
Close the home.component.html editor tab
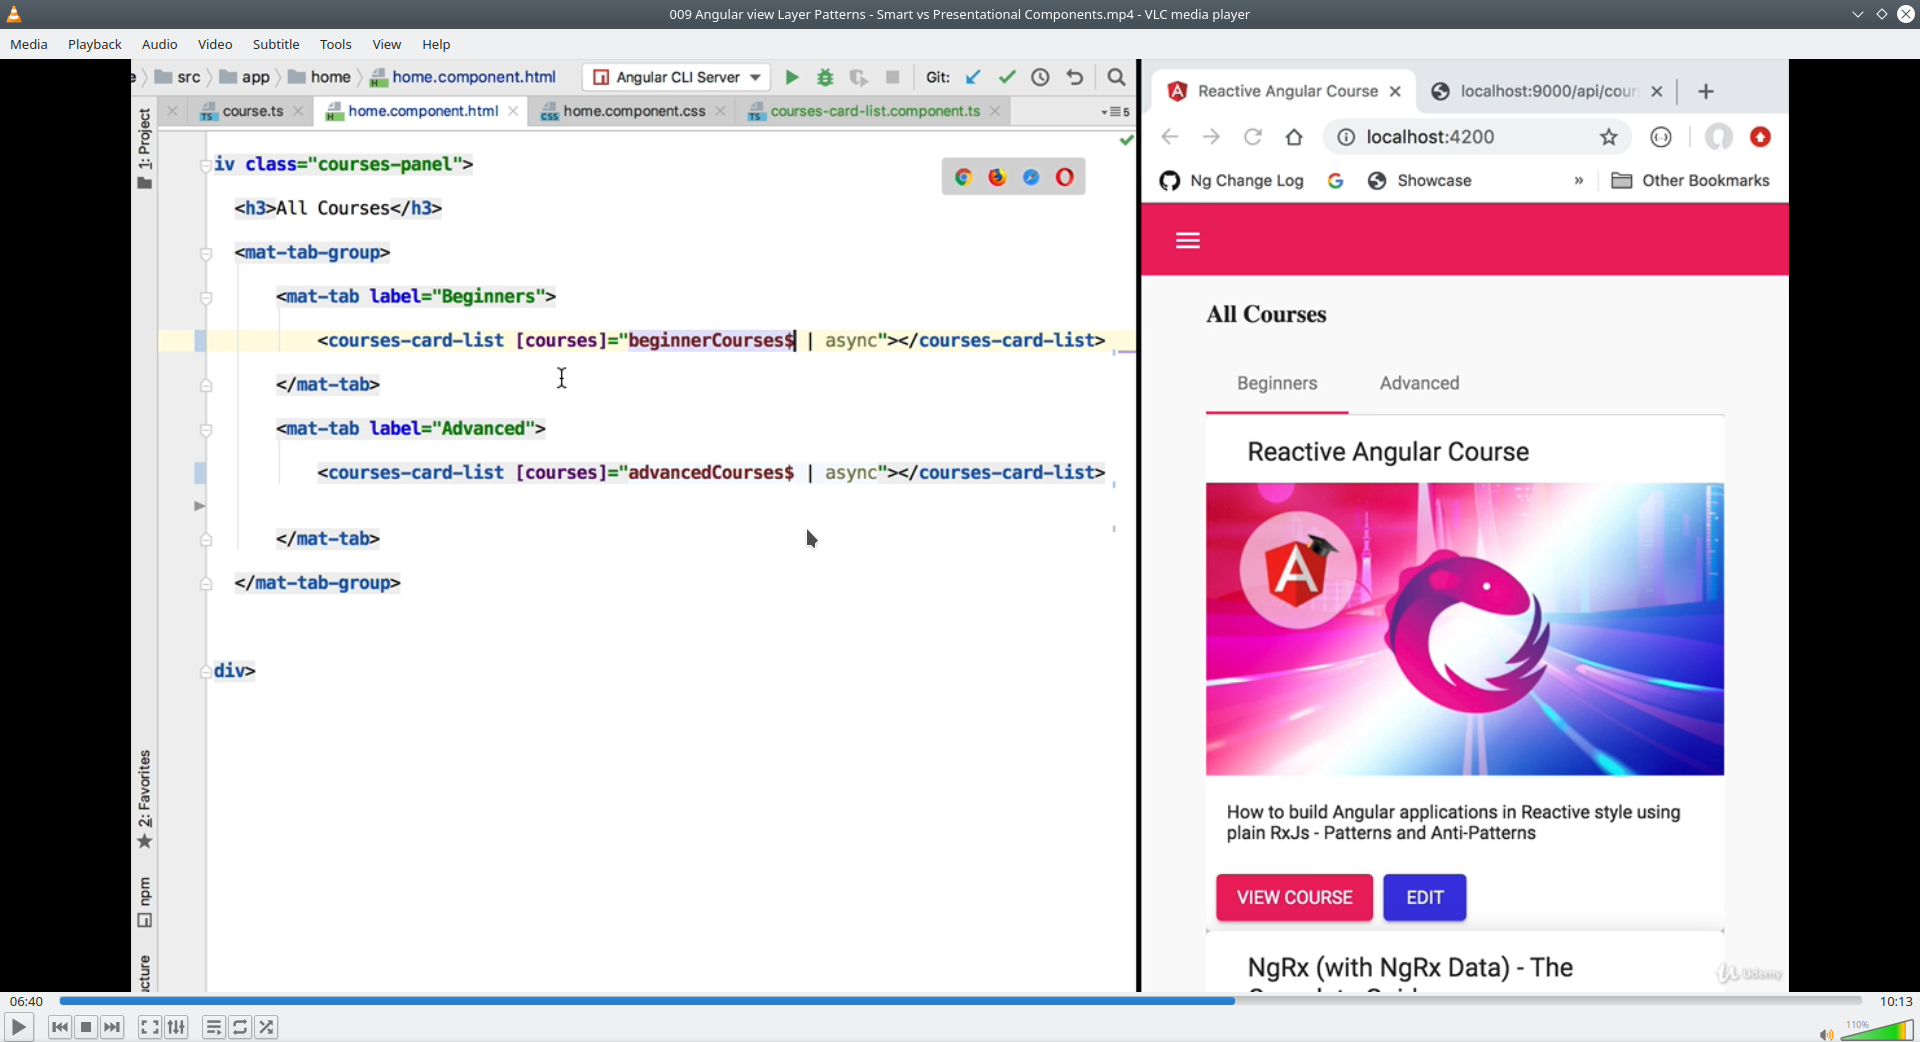click(513, 111)
